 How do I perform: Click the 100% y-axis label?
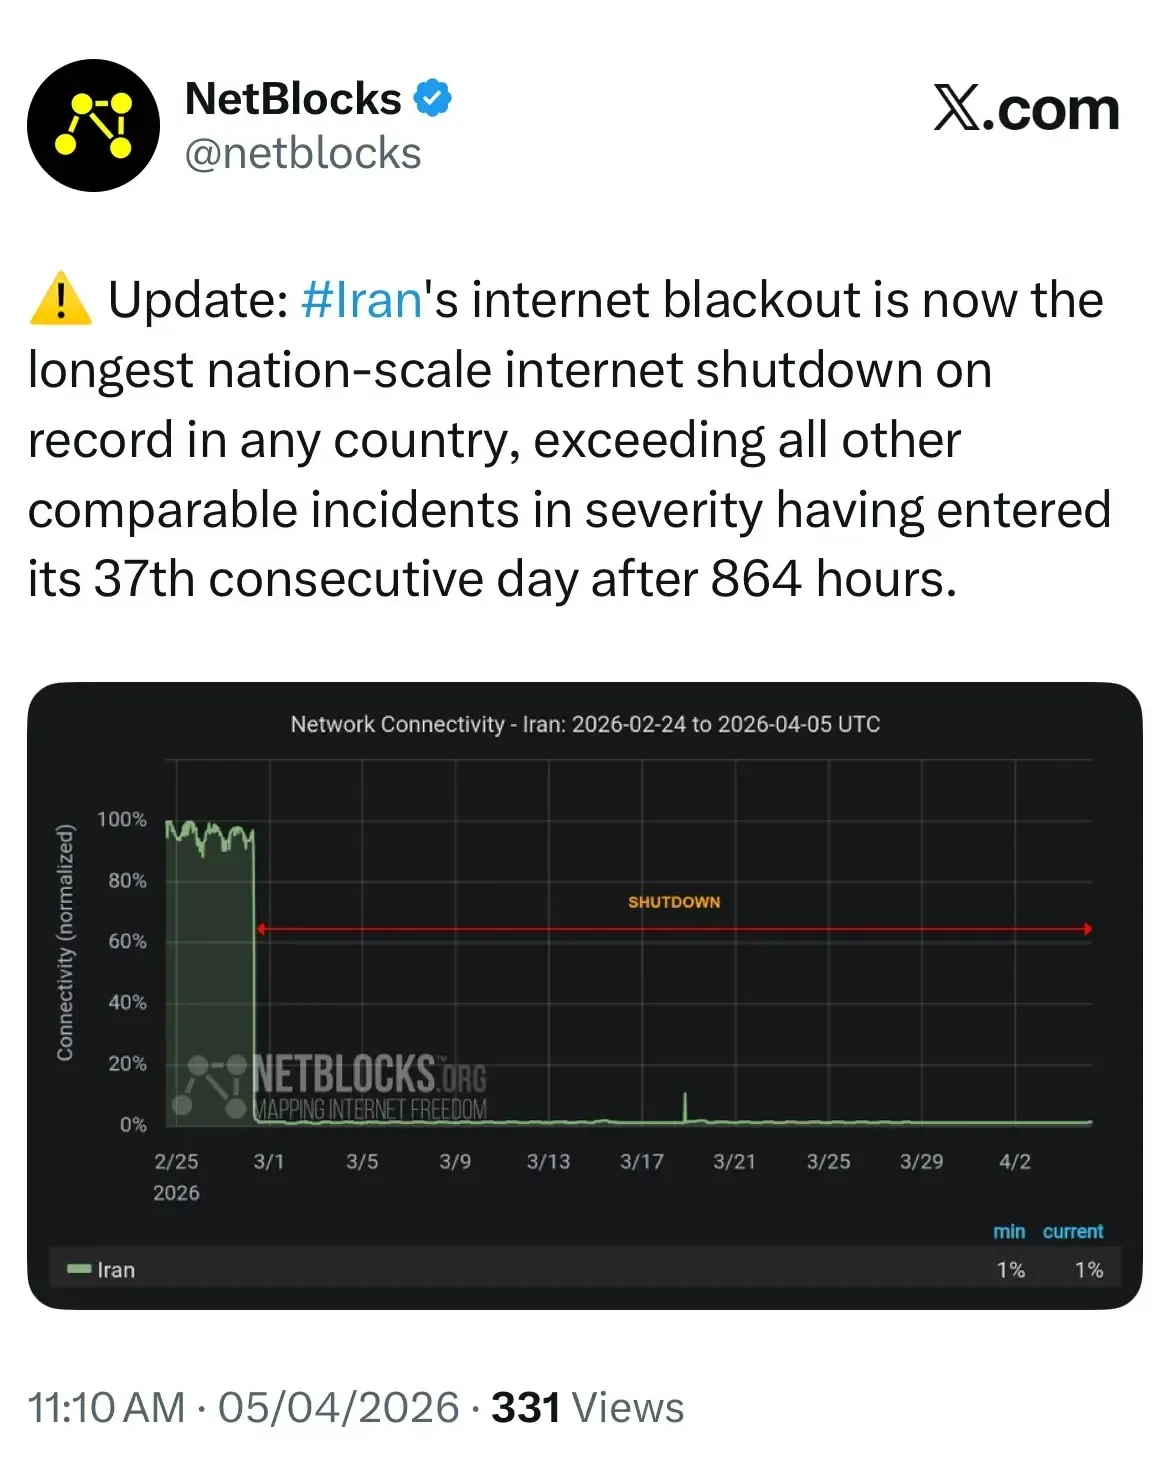pos(122,819)
